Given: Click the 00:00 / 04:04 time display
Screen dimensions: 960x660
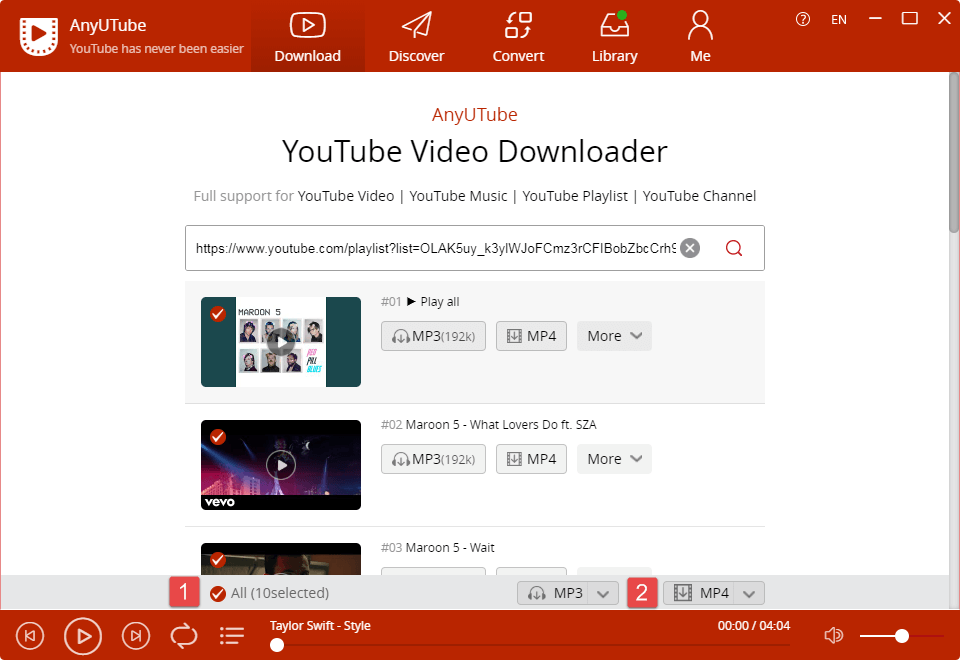Looking at the screenshot, I should tap(754, 626).
